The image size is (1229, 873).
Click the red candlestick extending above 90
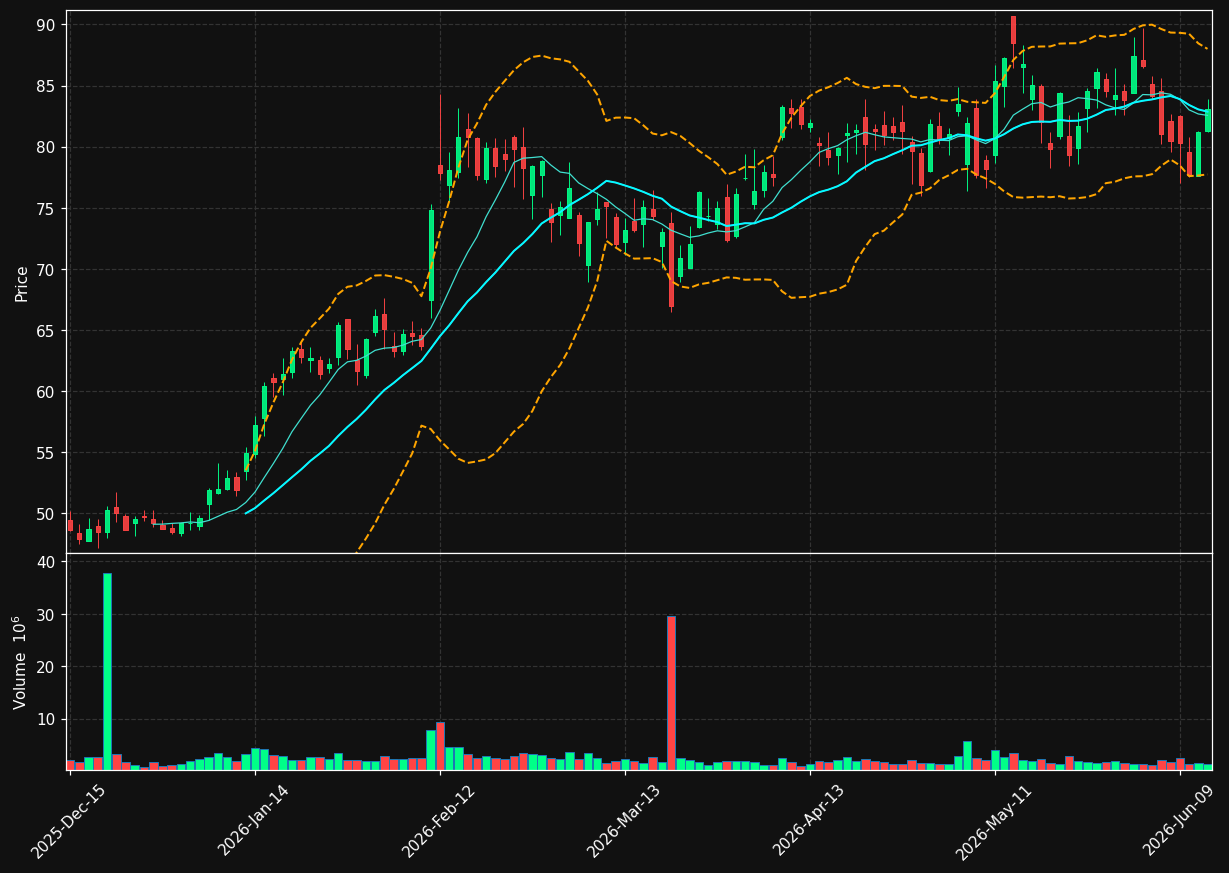click(x=1013, y=30)
